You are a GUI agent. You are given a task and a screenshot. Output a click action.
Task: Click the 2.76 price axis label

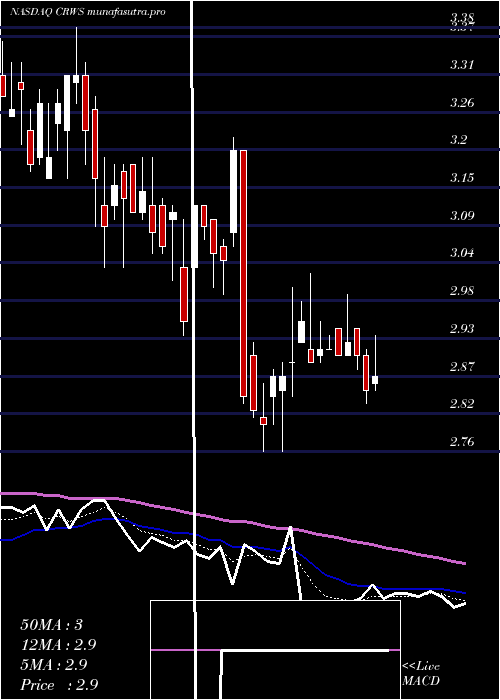[x=462, y=442]
